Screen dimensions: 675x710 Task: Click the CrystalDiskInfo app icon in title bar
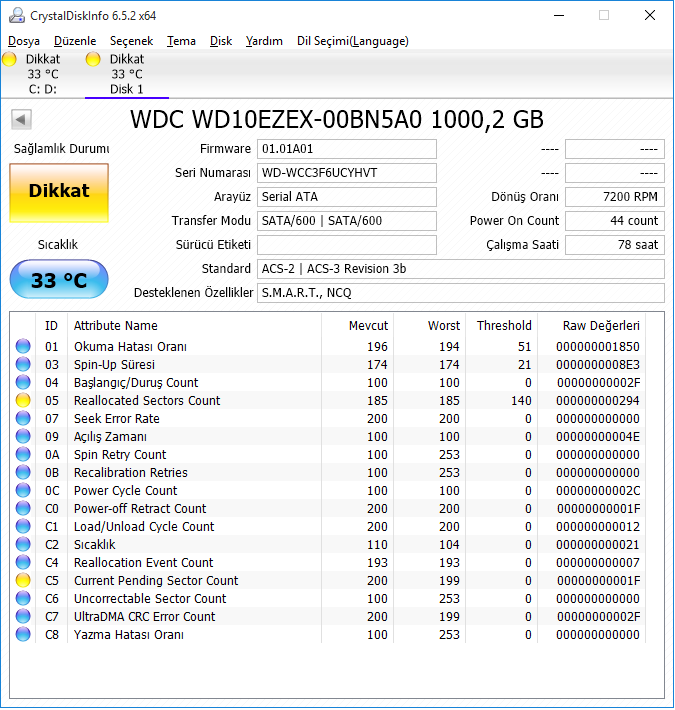click(x=17, y=15)
